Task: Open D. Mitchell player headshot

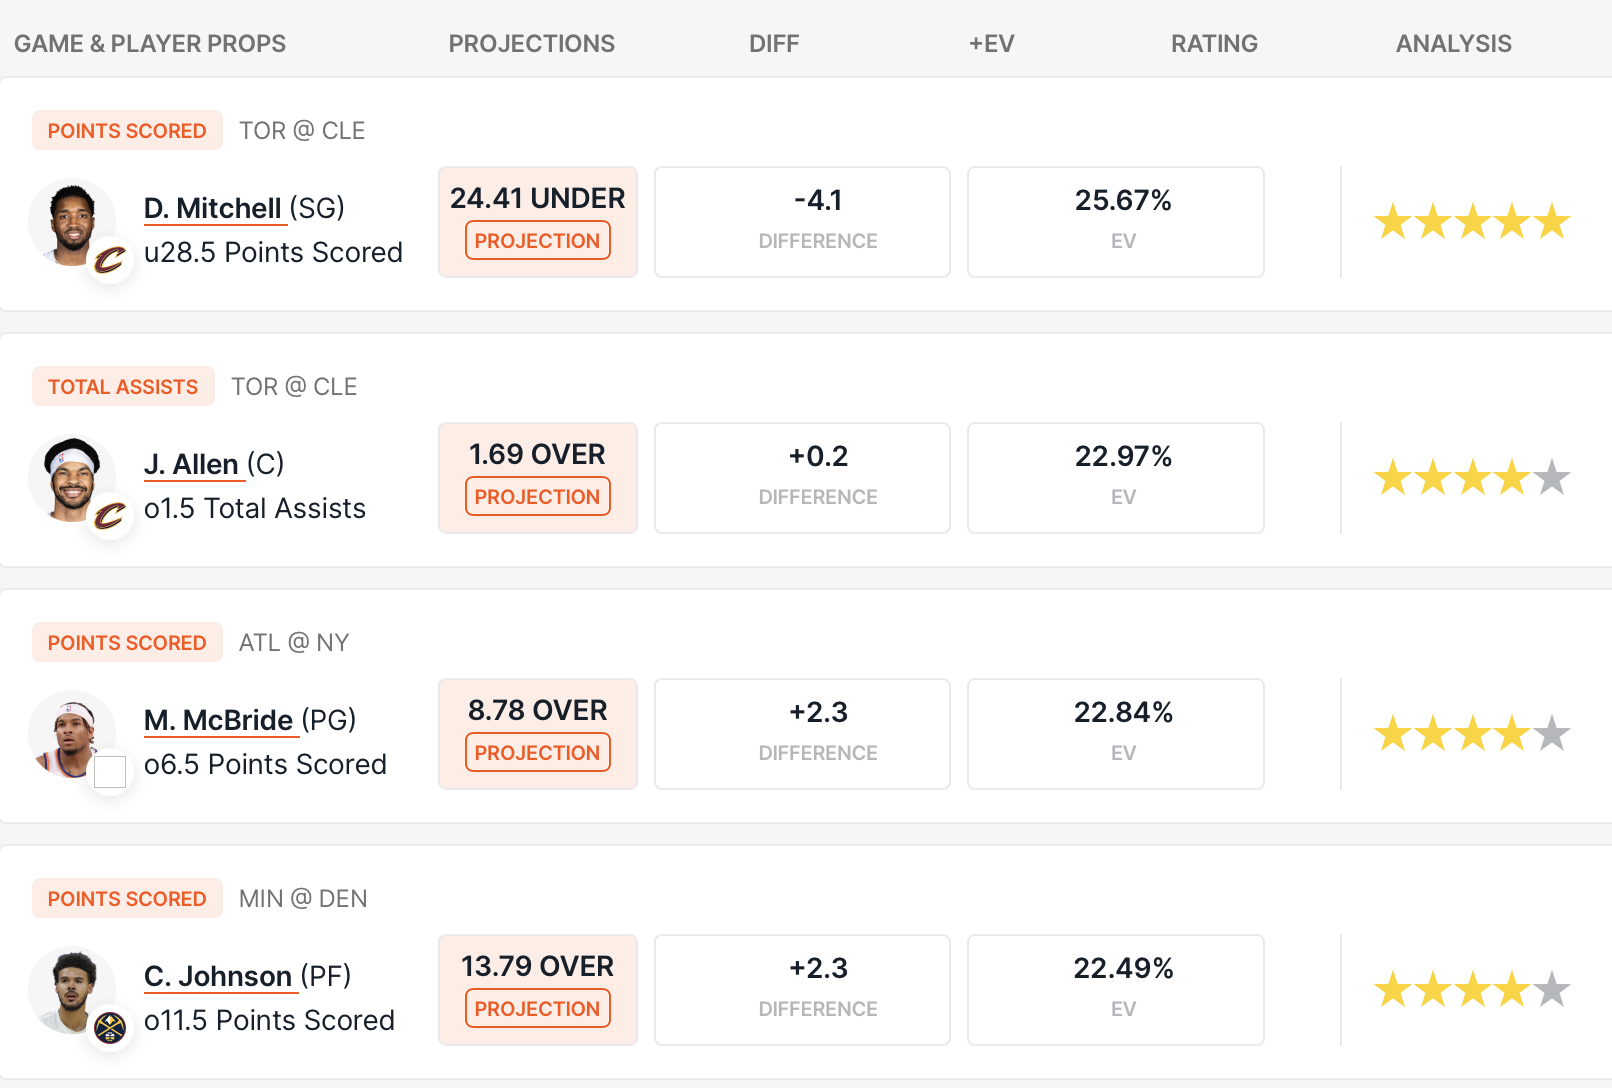Action: pos(70,220)
